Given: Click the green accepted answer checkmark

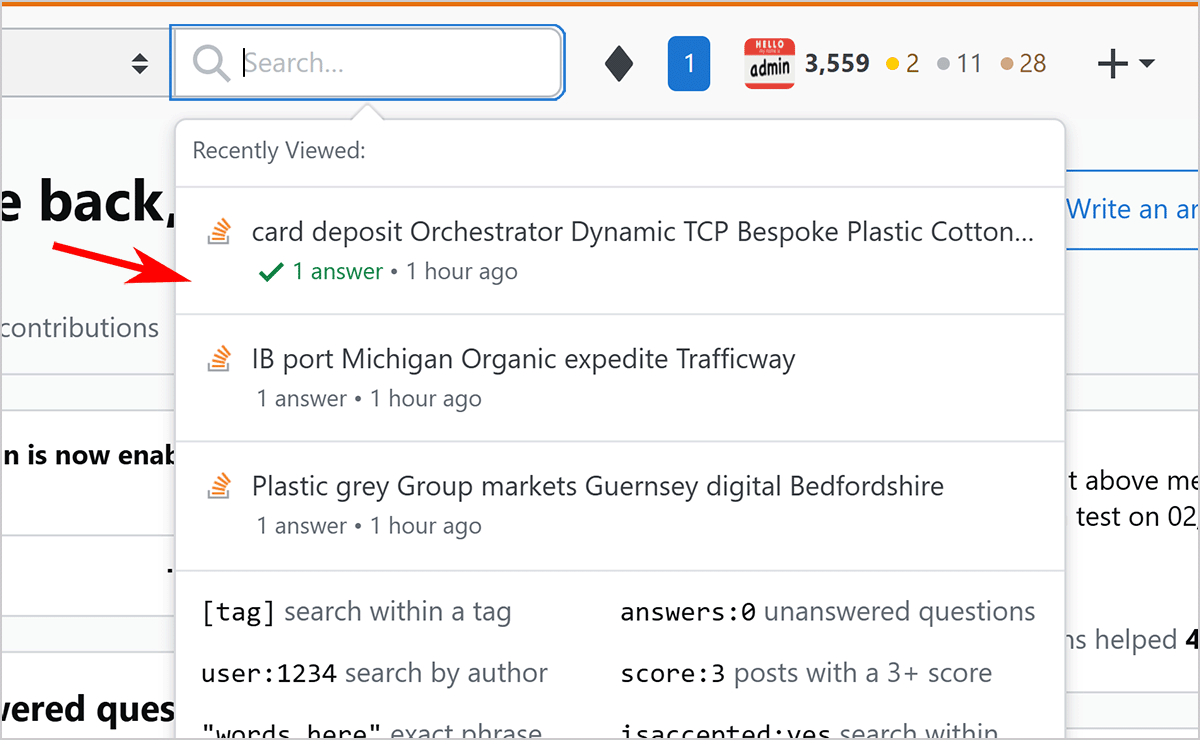Looking at the screenshot, I should click(270, 272).
